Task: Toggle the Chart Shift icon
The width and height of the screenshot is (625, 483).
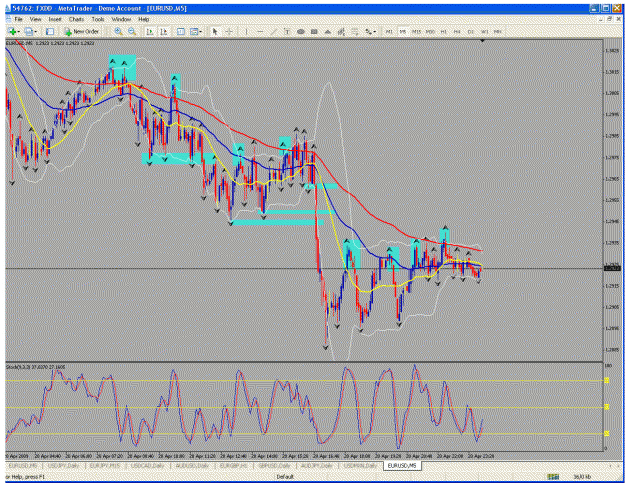Action: (x=164, y=31)
